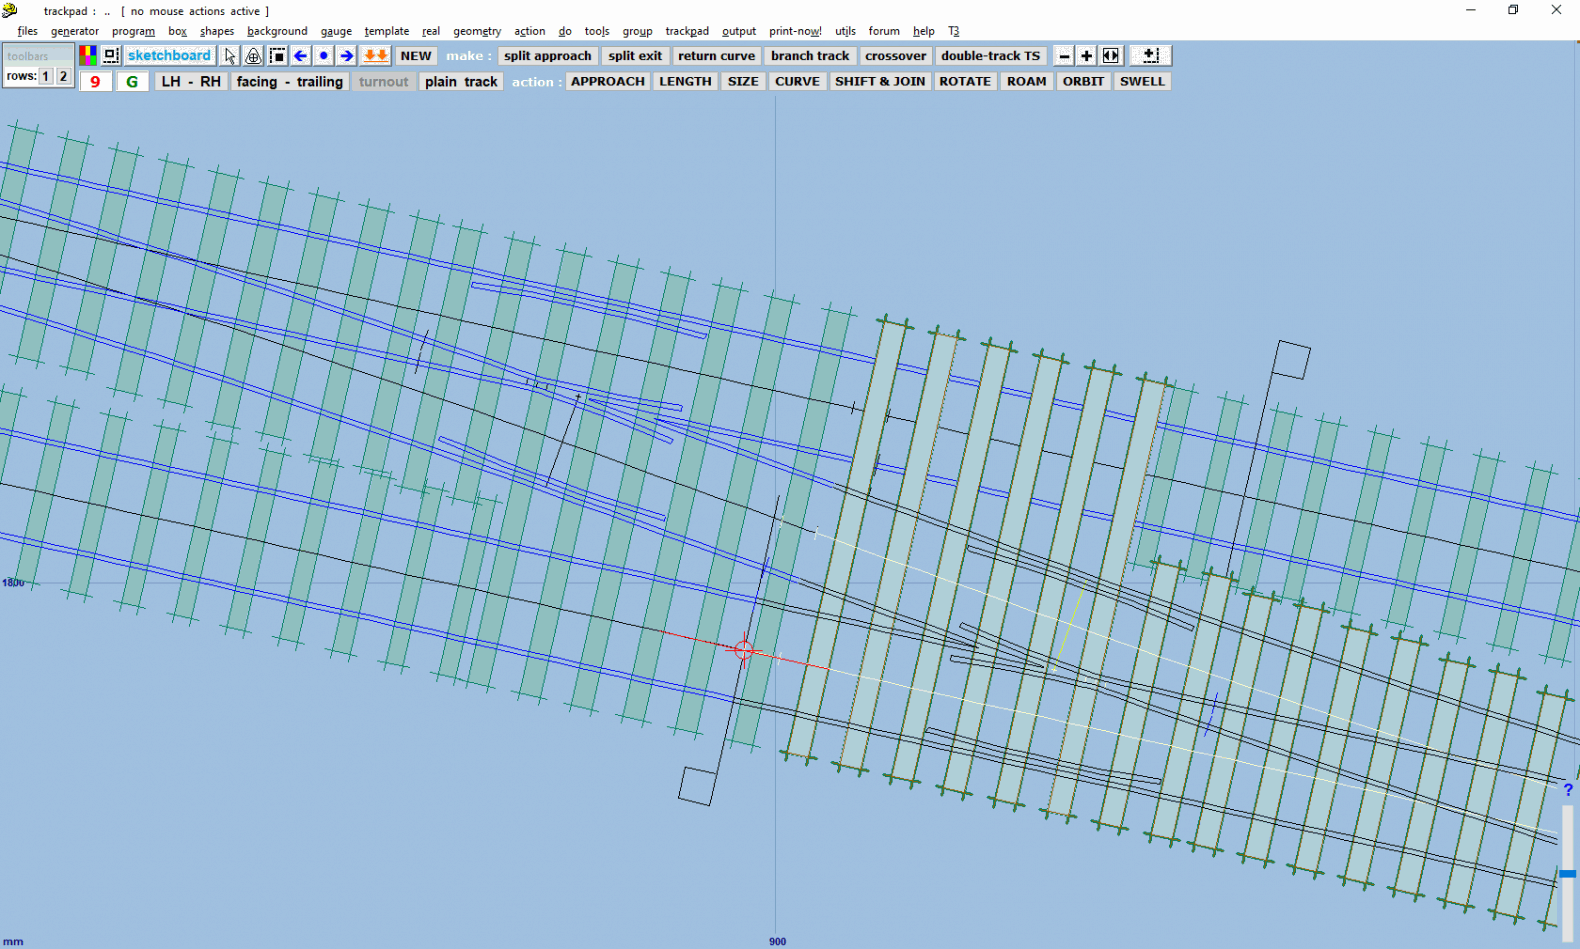The height and width of the screenshot is (949, 1580).
Task: Open the output menu
Action: [739, 31]
